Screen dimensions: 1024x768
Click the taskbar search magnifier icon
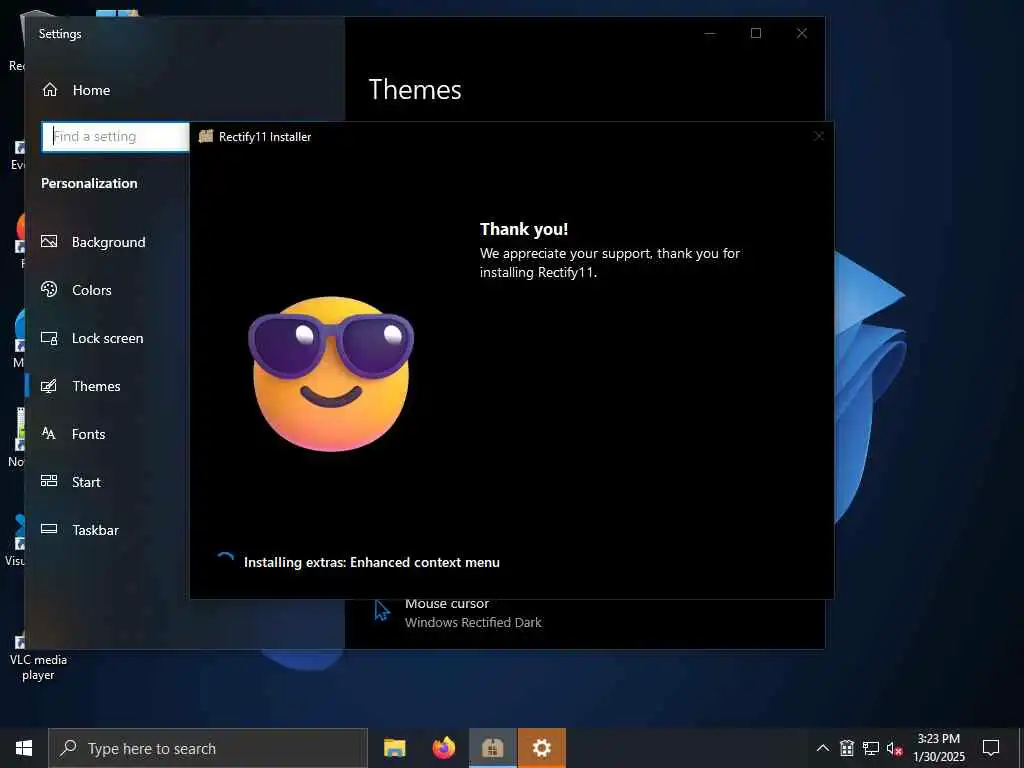coord(68,748)
